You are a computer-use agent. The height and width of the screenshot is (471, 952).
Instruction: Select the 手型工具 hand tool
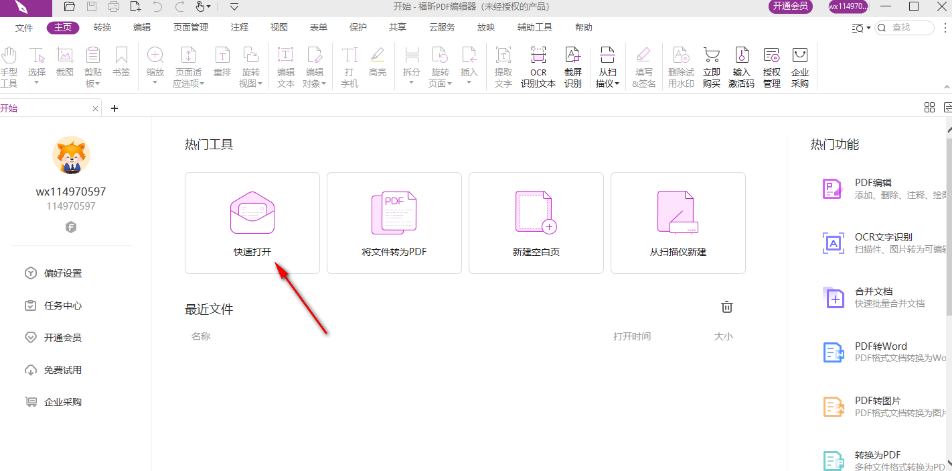9,66
